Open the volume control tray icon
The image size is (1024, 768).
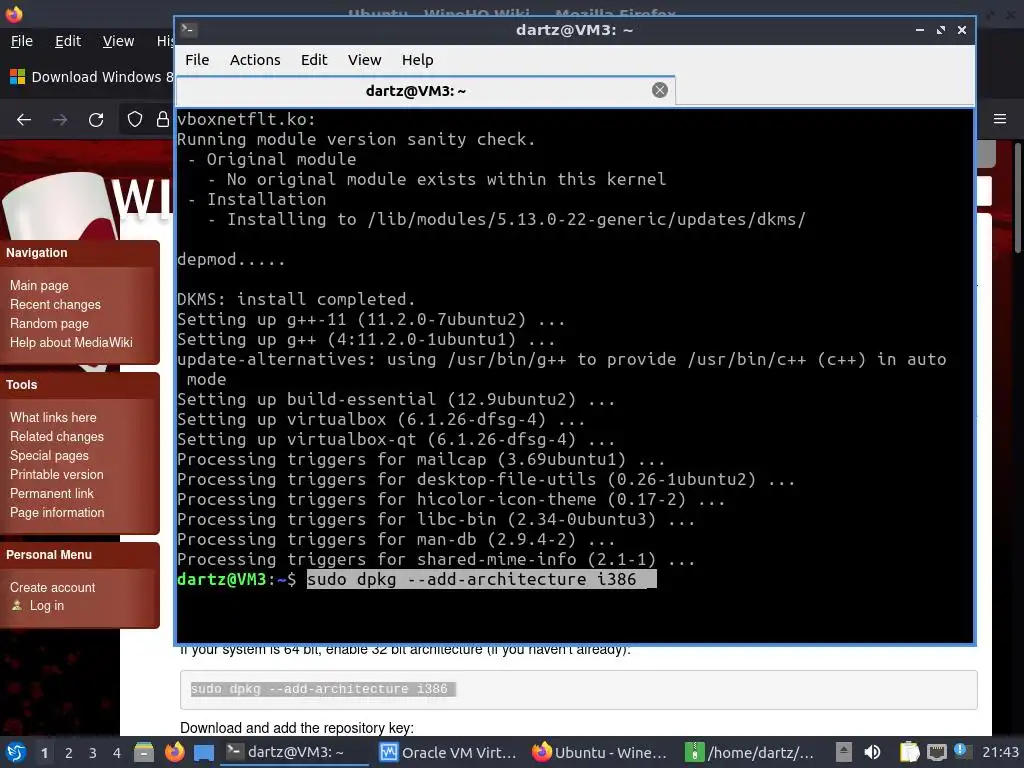click(x=872, y=752)
